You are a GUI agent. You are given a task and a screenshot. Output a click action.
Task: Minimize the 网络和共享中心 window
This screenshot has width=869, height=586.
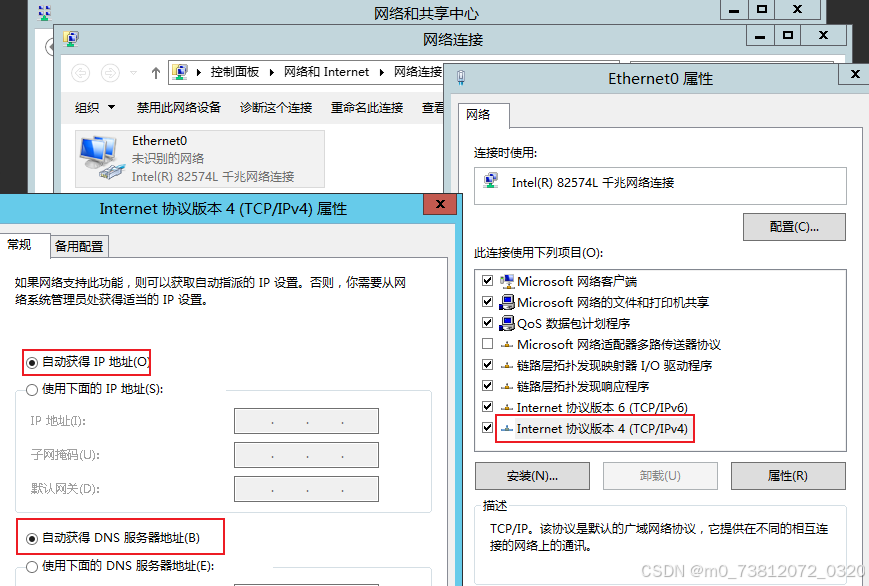click(x=734, y=10)
